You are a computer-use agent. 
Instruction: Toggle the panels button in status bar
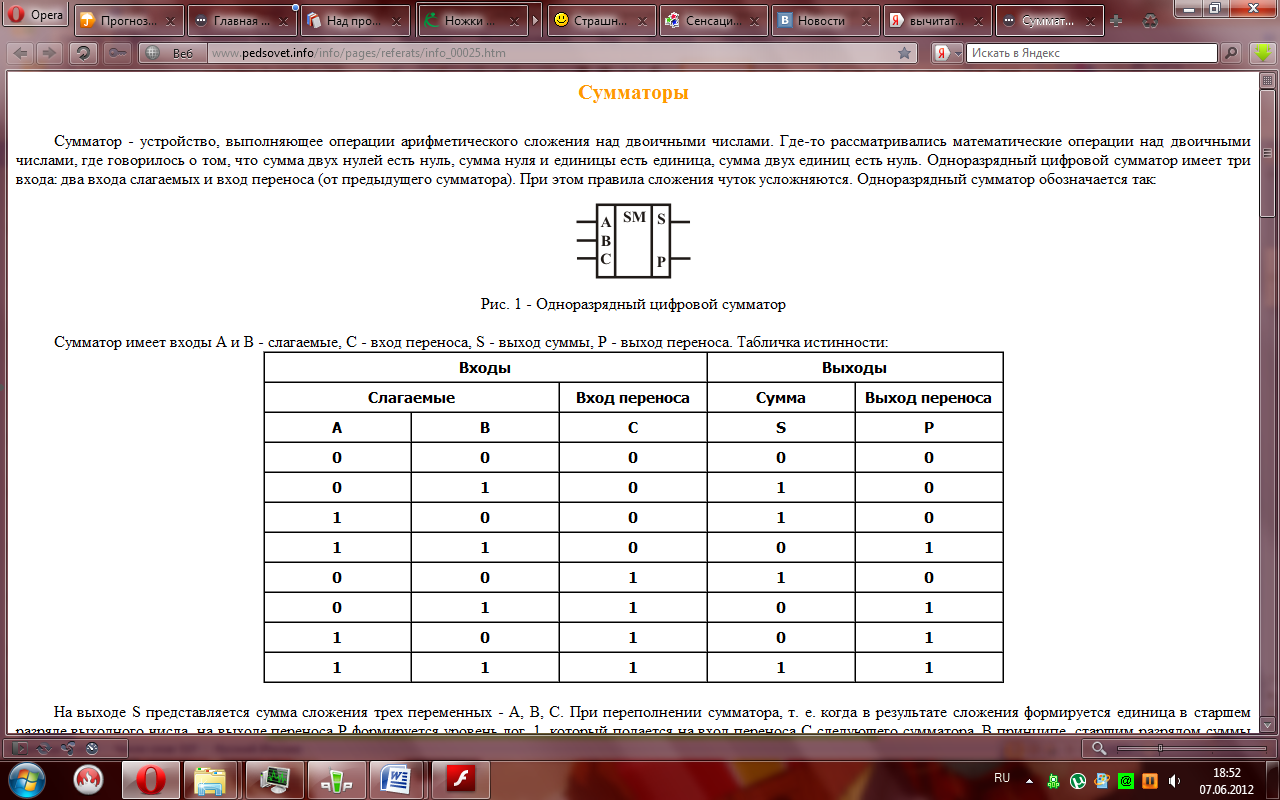(x=18, y=747)
